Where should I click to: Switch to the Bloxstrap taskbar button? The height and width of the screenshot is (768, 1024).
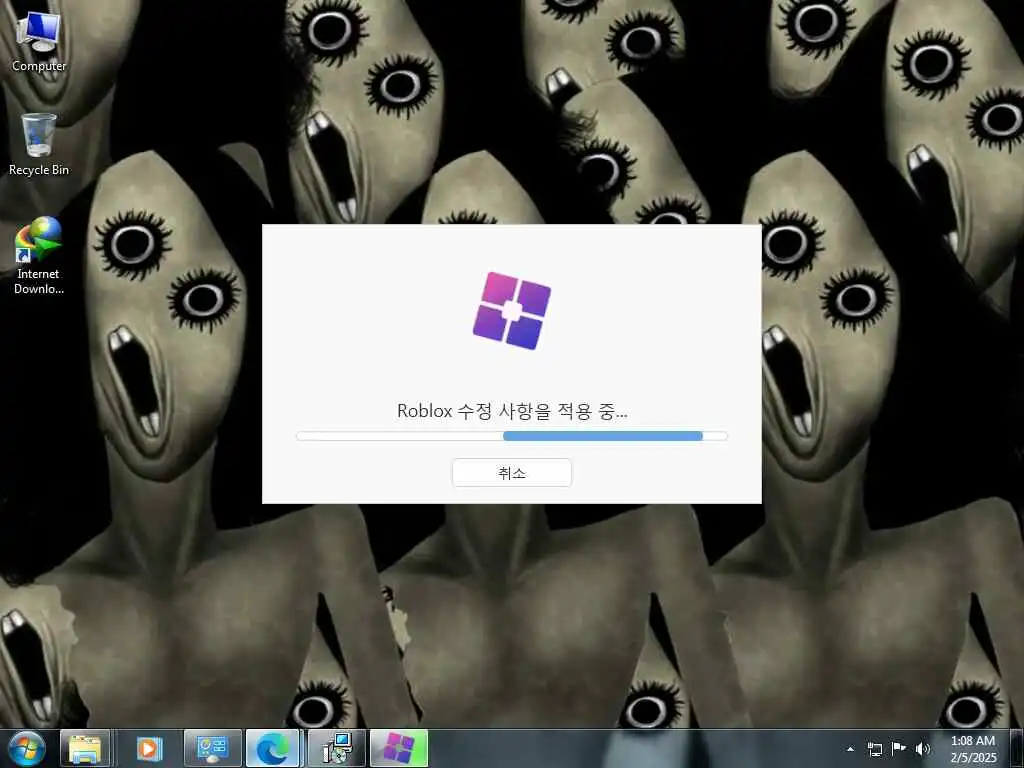coord(399,748)
